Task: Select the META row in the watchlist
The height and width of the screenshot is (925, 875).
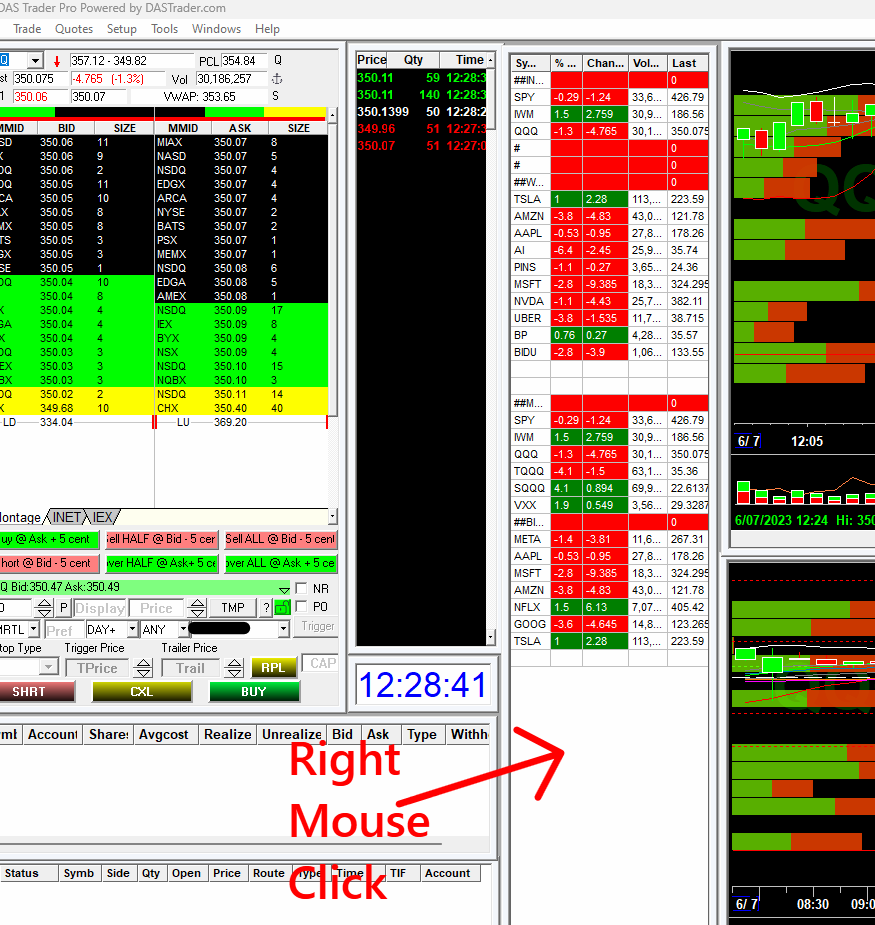Action: click(x=609, y=539)
